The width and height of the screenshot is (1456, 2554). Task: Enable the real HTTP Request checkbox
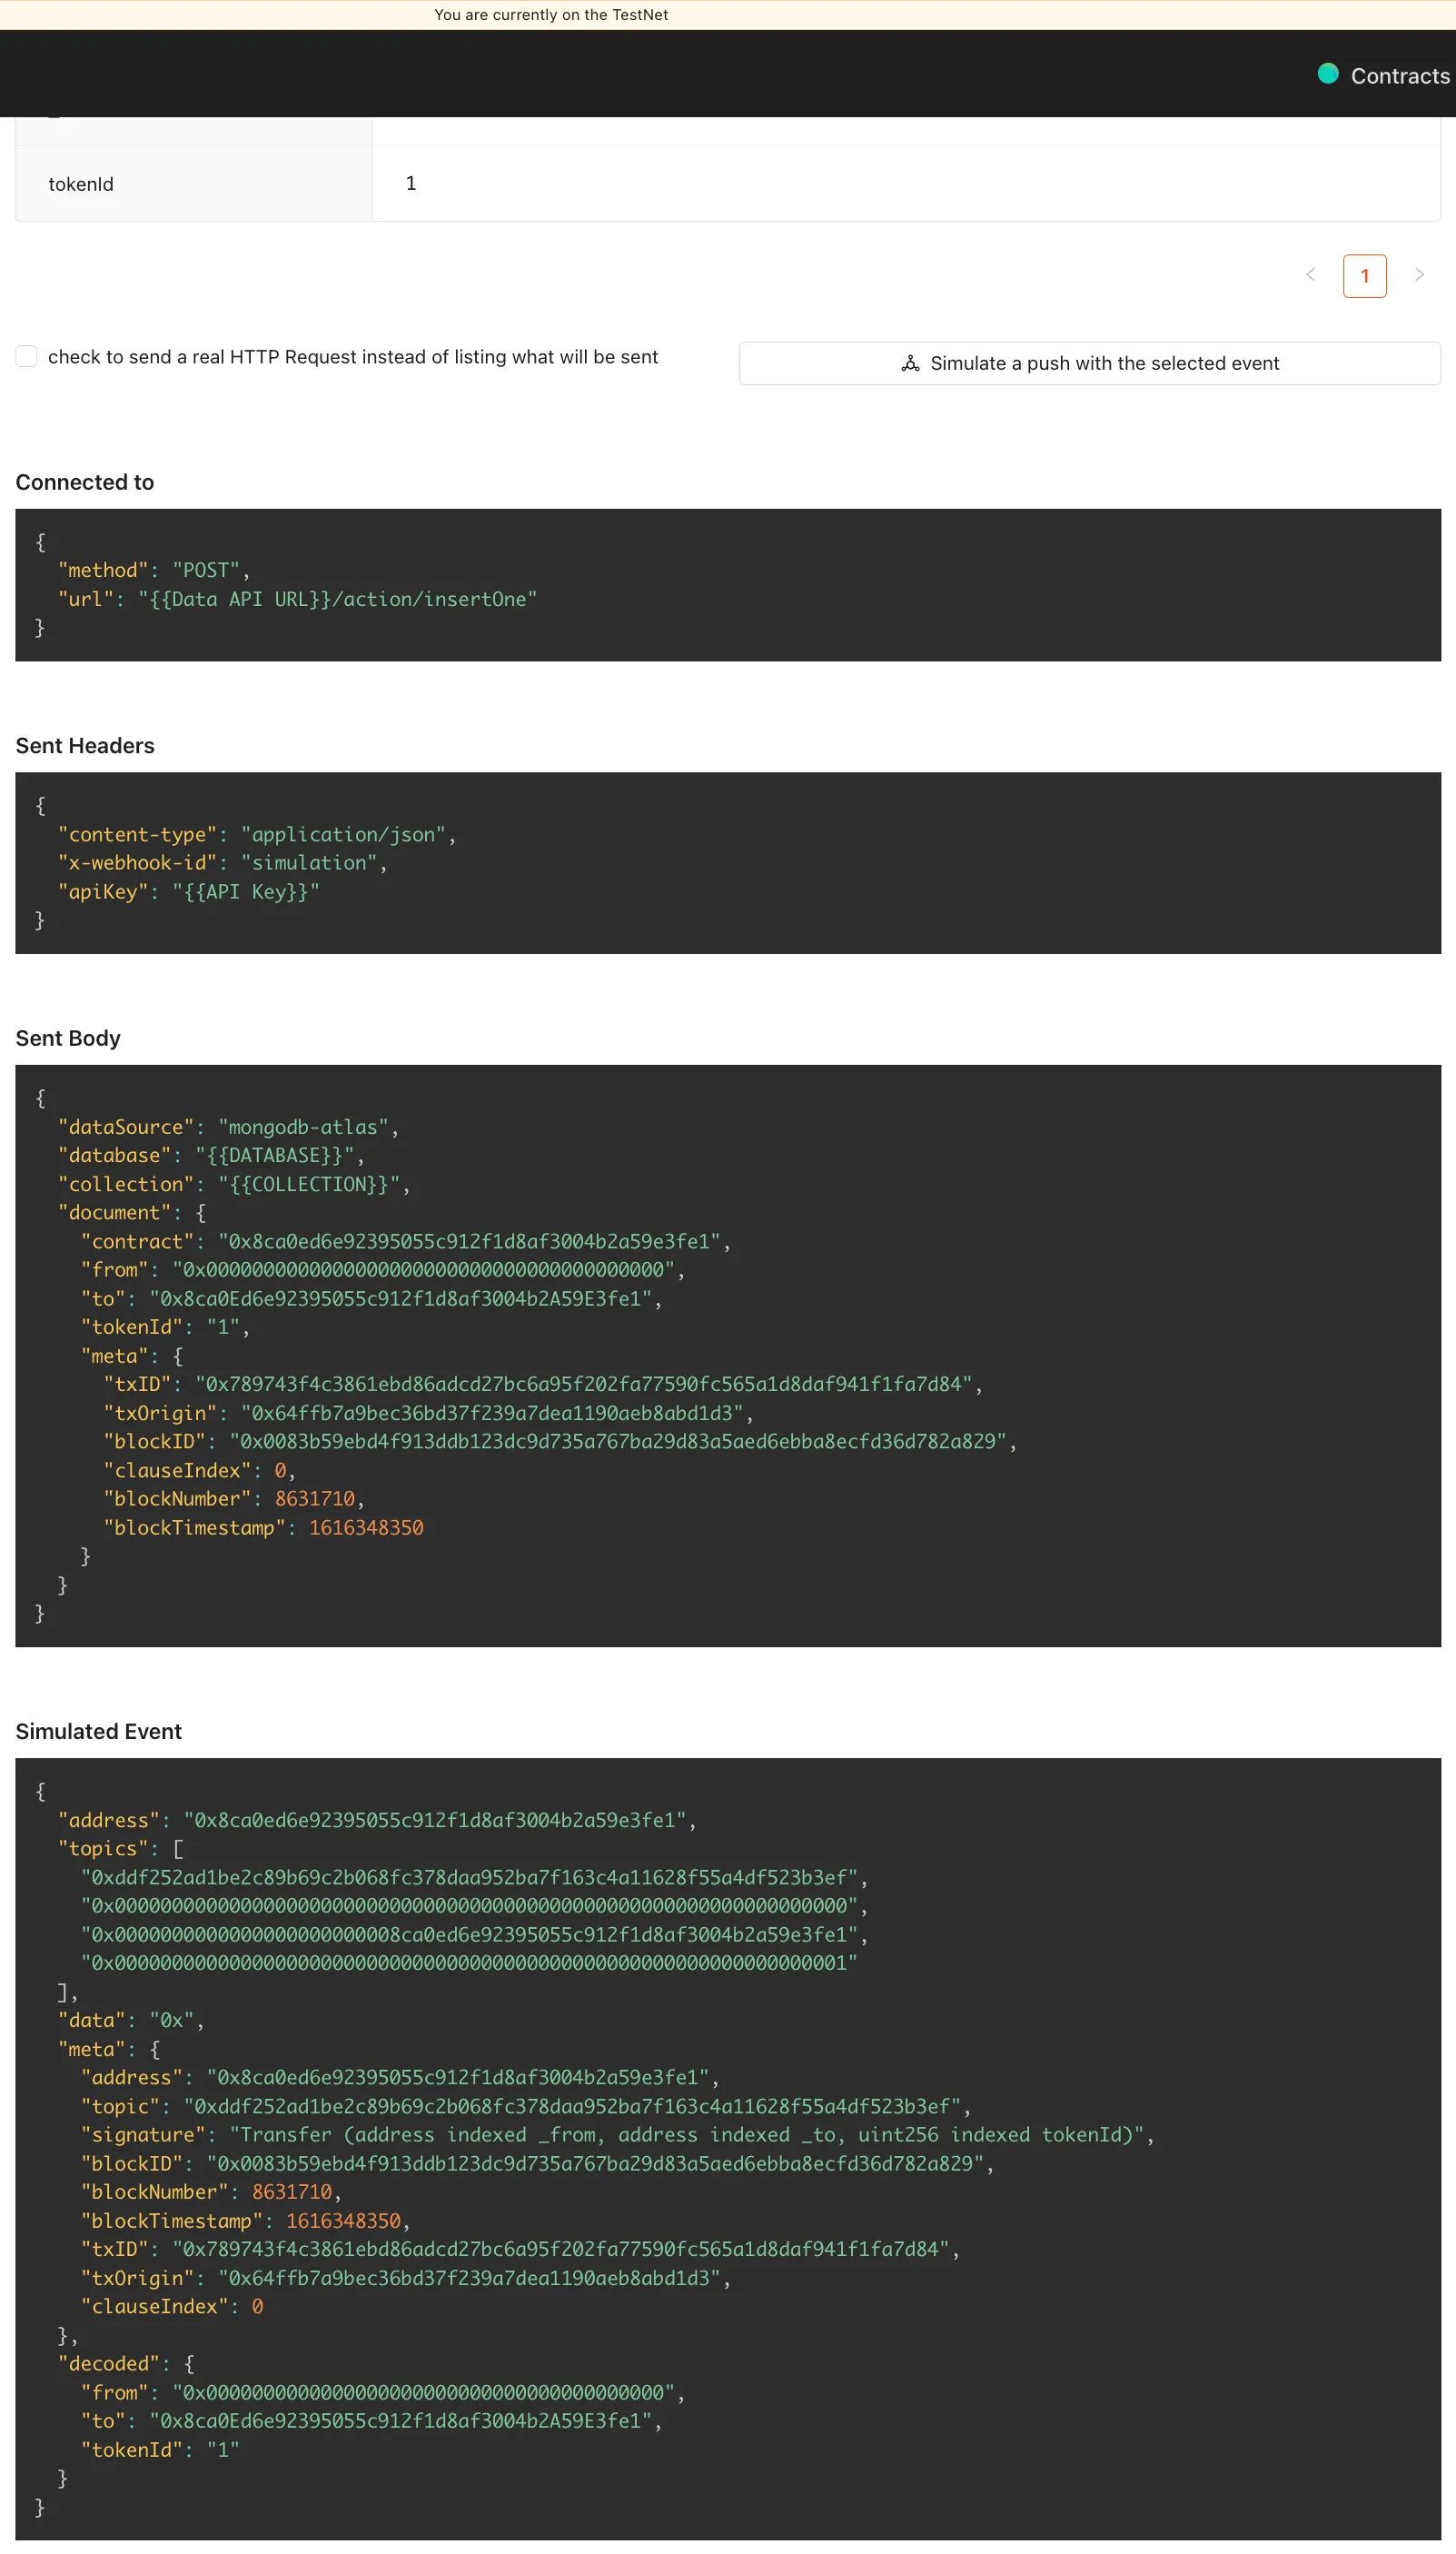(x=27, y=357)
